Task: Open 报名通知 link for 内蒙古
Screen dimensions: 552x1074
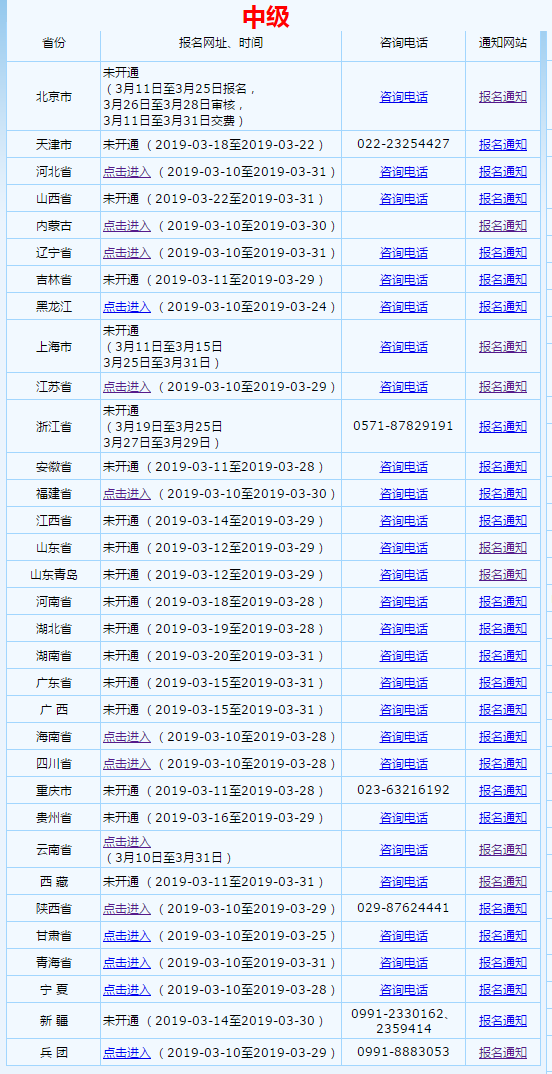Action: coord(503,225)
